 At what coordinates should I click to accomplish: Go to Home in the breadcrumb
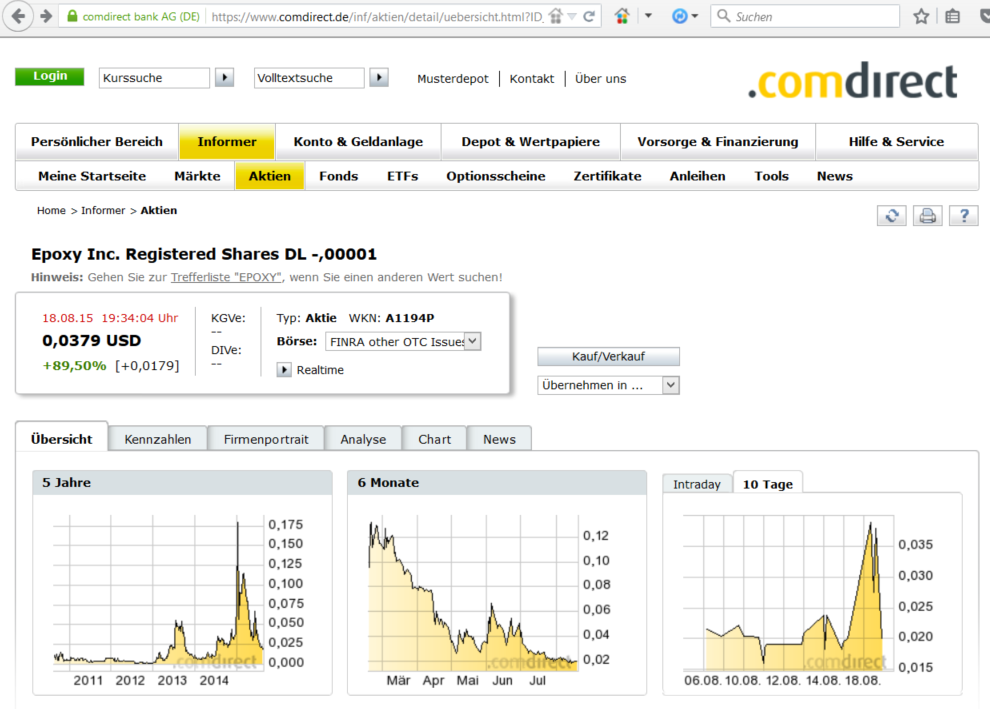coord(51,210)
